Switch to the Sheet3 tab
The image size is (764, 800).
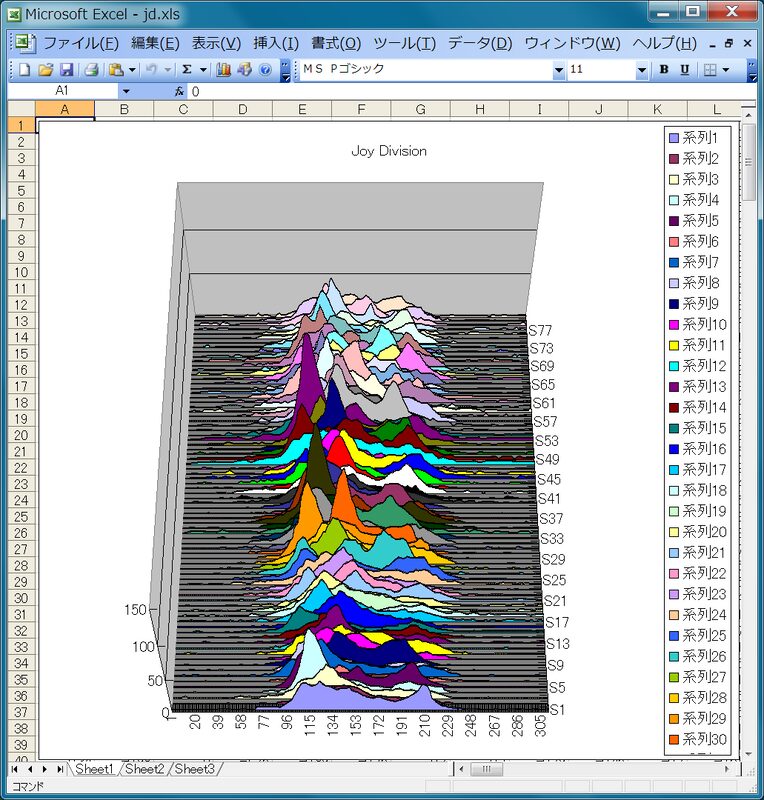(x=194, y=769)
